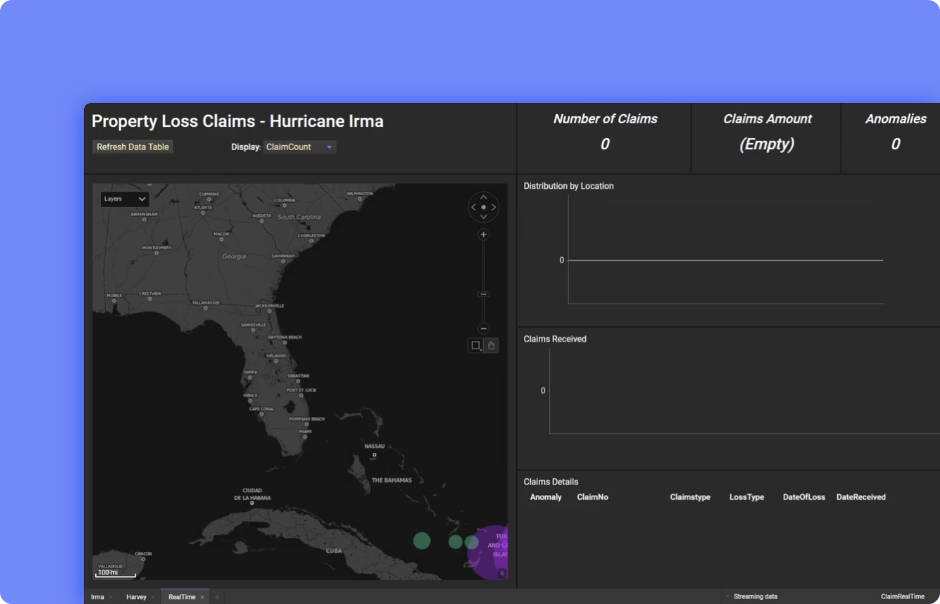This screenshot has width=940, height=604.
Task: Pan the map right with the navigation arrow
Action: point(494,207)
